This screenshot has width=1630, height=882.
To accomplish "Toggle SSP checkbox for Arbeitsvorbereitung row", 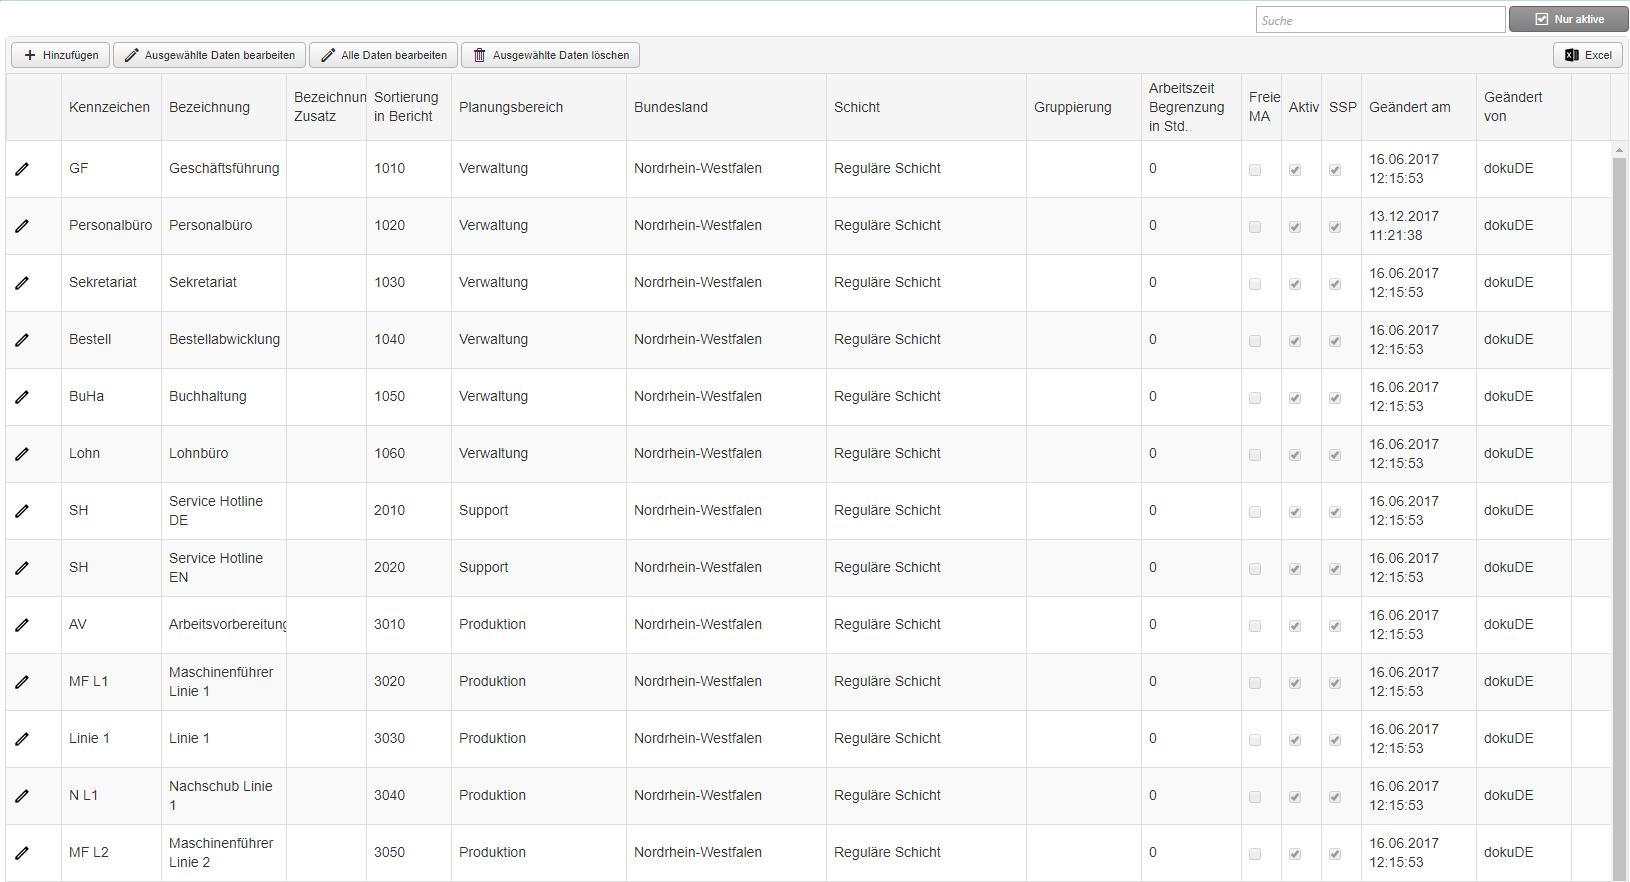I will (x=1335, y=626).
